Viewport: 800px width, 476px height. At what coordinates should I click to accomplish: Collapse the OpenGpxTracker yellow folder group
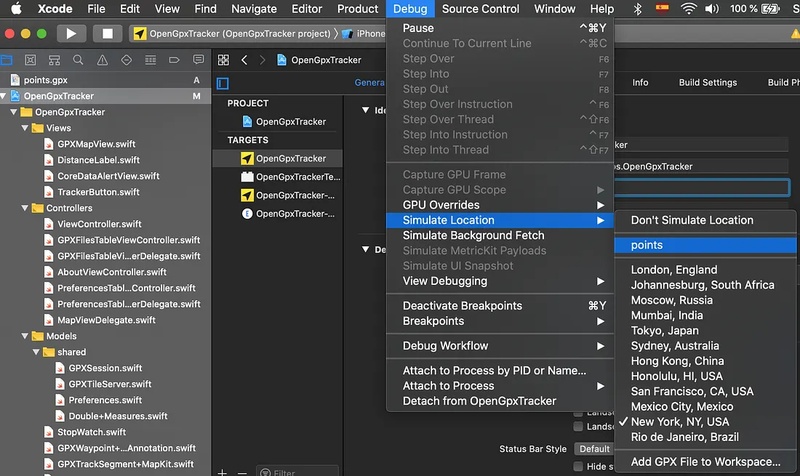click(x=14, y=112)
